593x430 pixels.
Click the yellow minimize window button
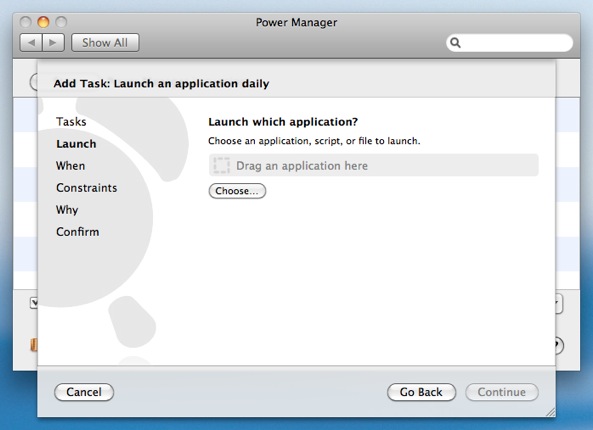(x=43, y=22)
